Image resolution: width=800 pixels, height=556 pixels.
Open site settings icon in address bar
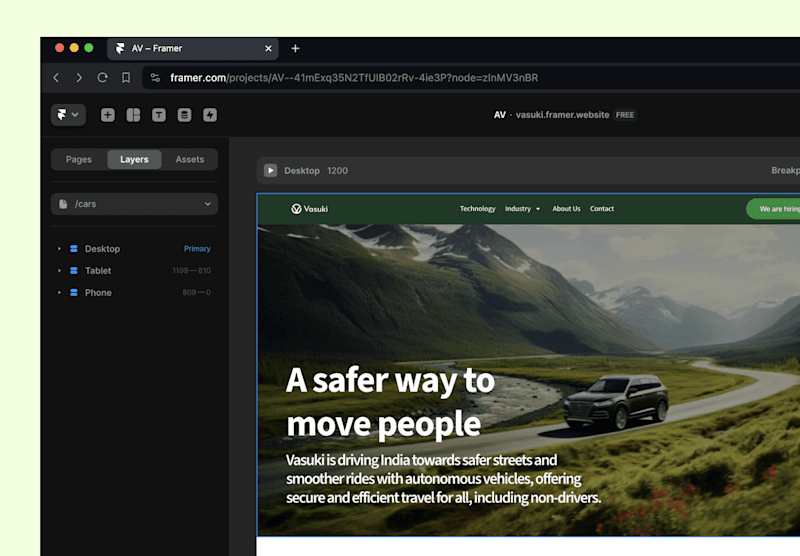coord(155,78)
